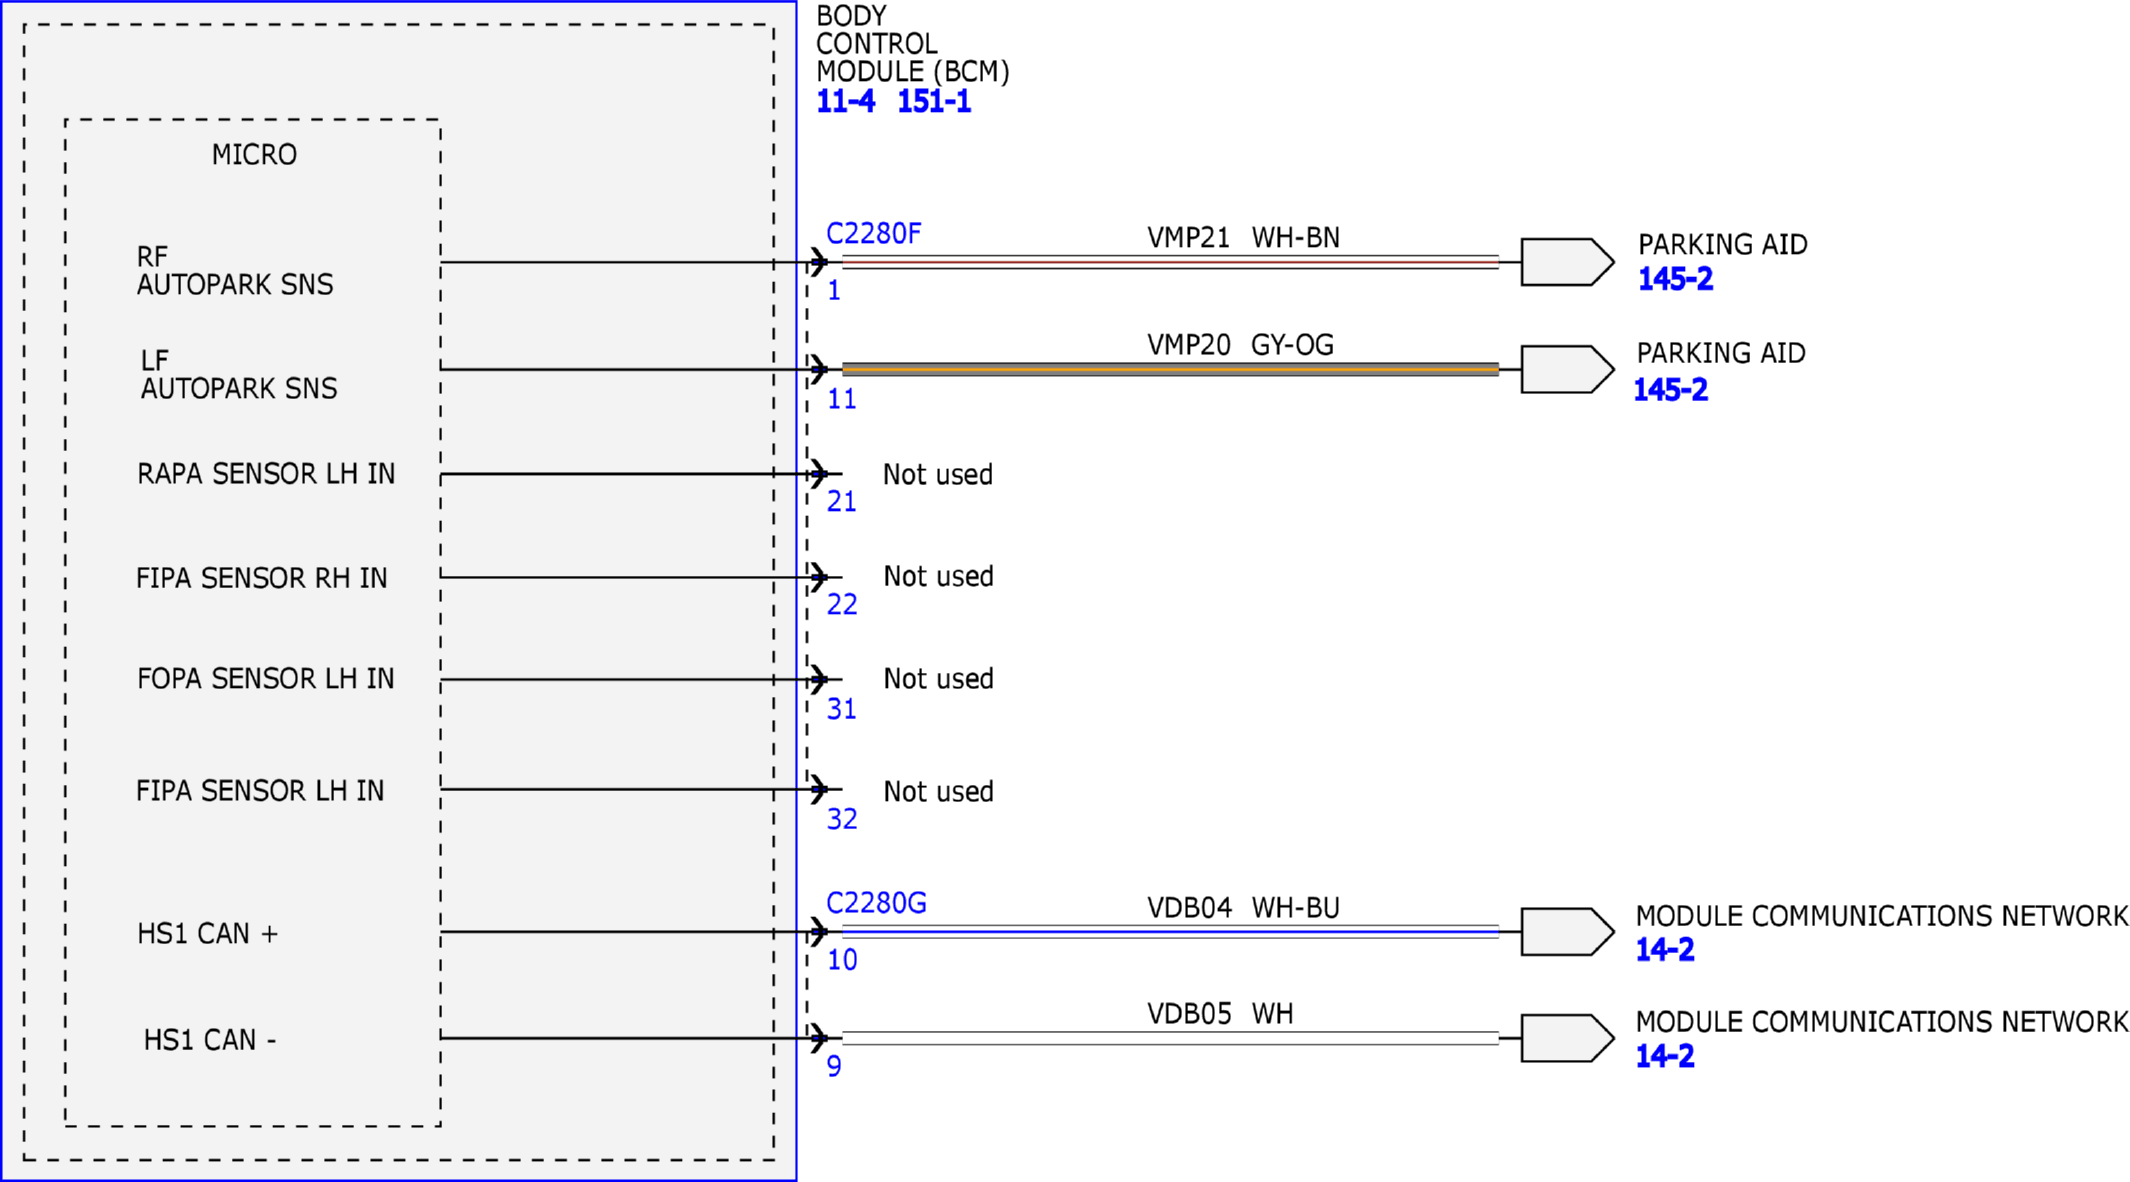Click the C2280G connector label
The image size is (2130, 1182).
tap(876, 903)
